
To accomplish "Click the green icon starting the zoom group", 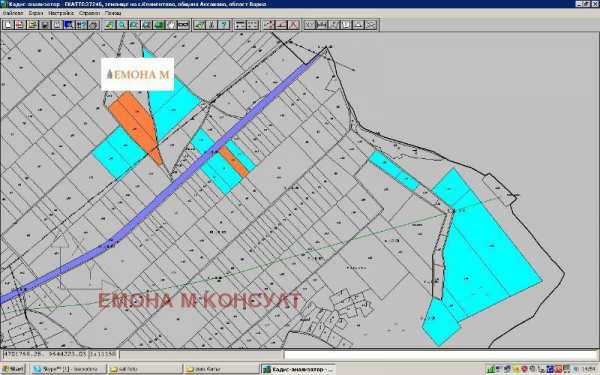I will (x=110, y=25).
